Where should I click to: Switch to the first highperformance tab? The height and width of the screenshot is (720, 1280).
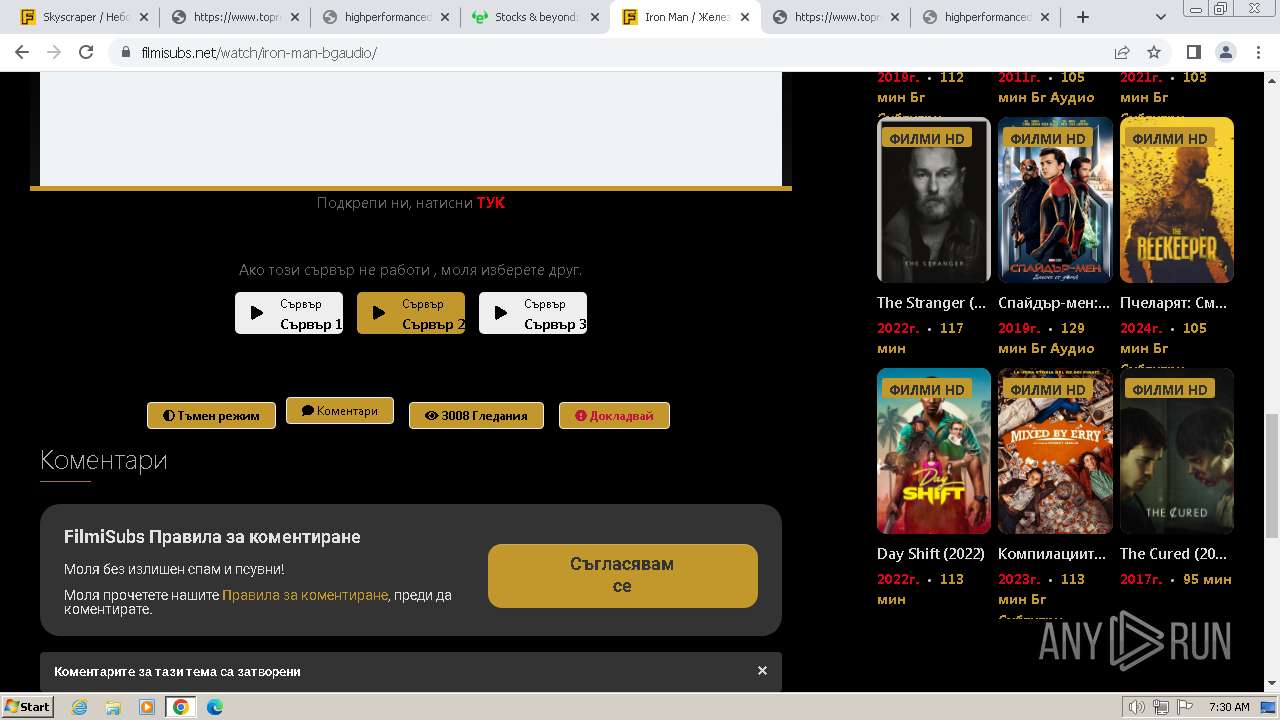(x=385, y=17)
